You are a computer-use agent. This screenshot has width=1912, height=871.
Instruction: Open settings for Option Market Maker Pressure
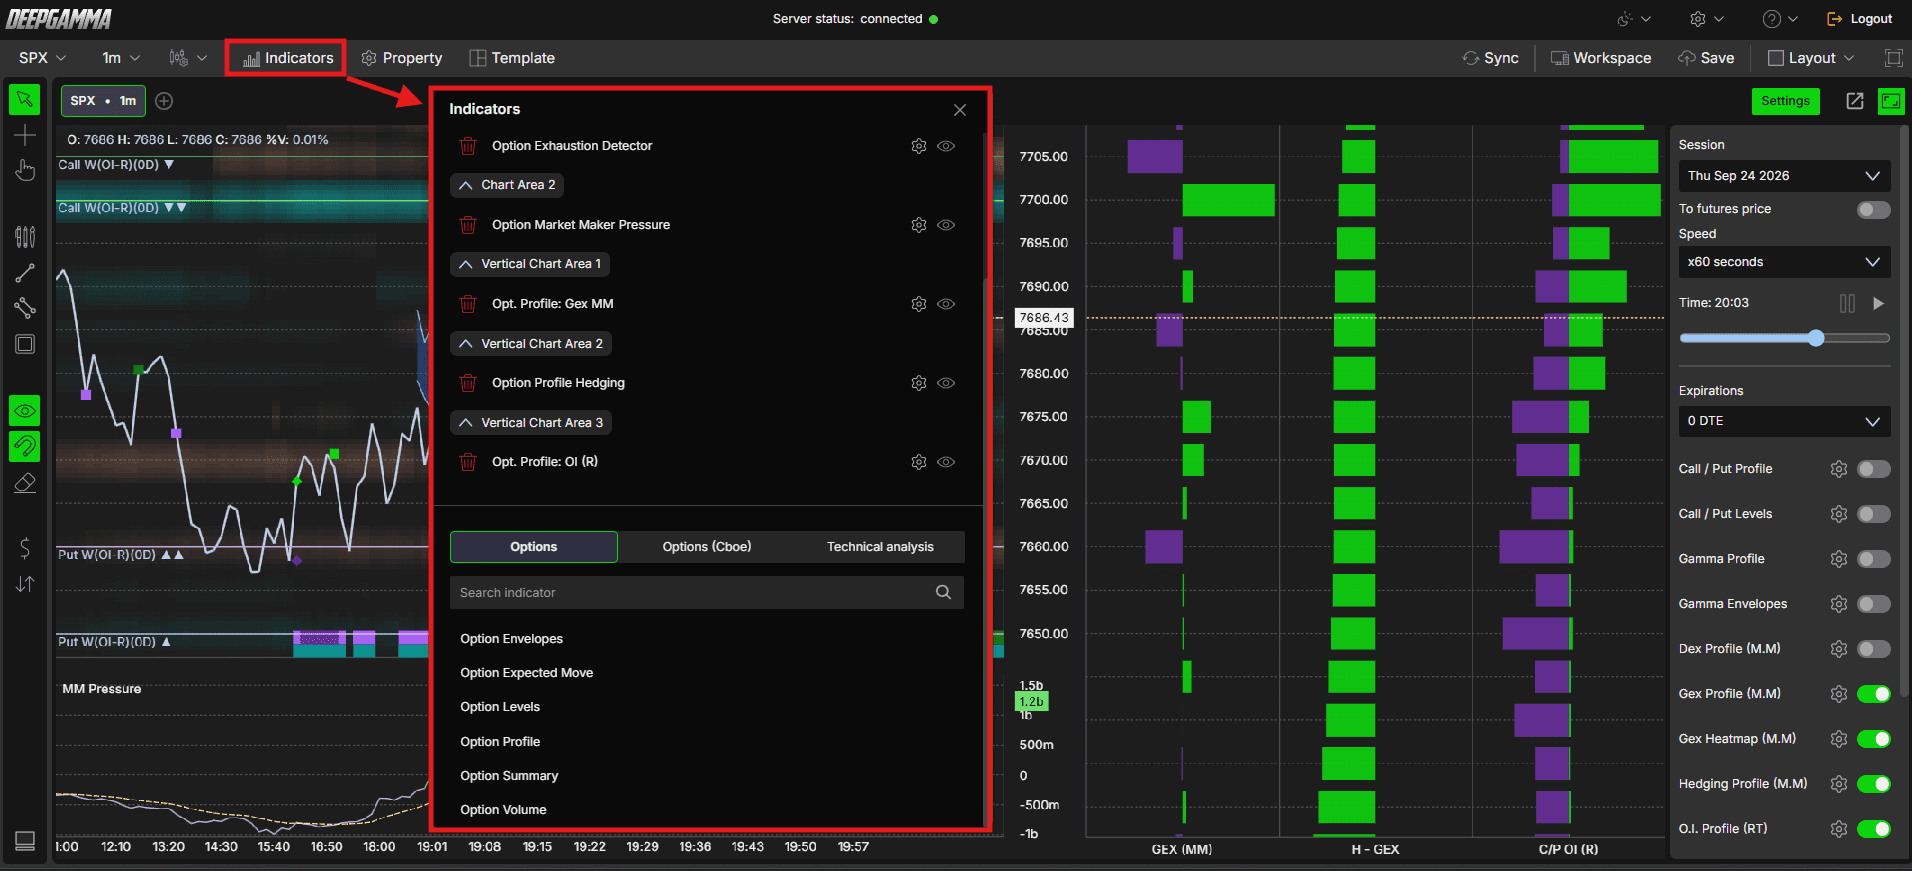918,225
